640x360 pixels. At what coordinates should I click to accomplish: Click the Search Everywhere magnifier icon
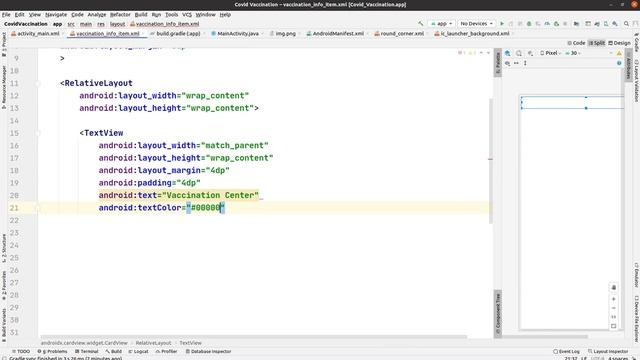coord(626,24)
